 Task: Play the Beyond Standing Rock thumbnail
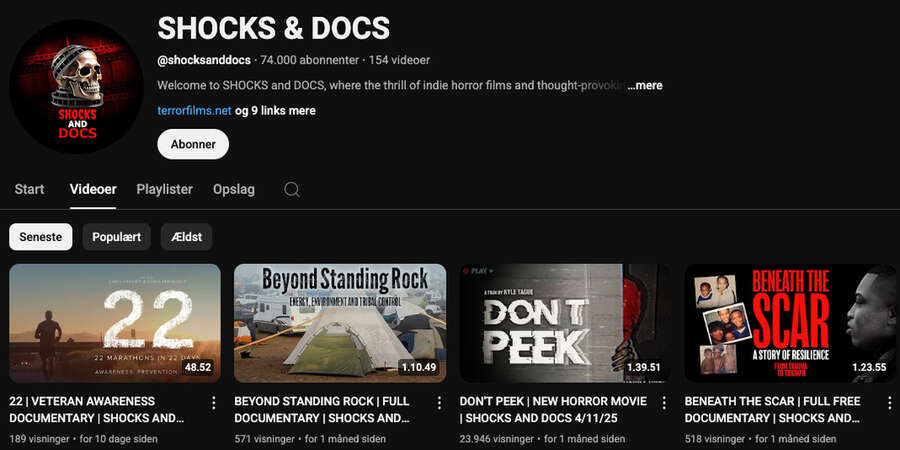pyautogui.click(x=340, y=323)
